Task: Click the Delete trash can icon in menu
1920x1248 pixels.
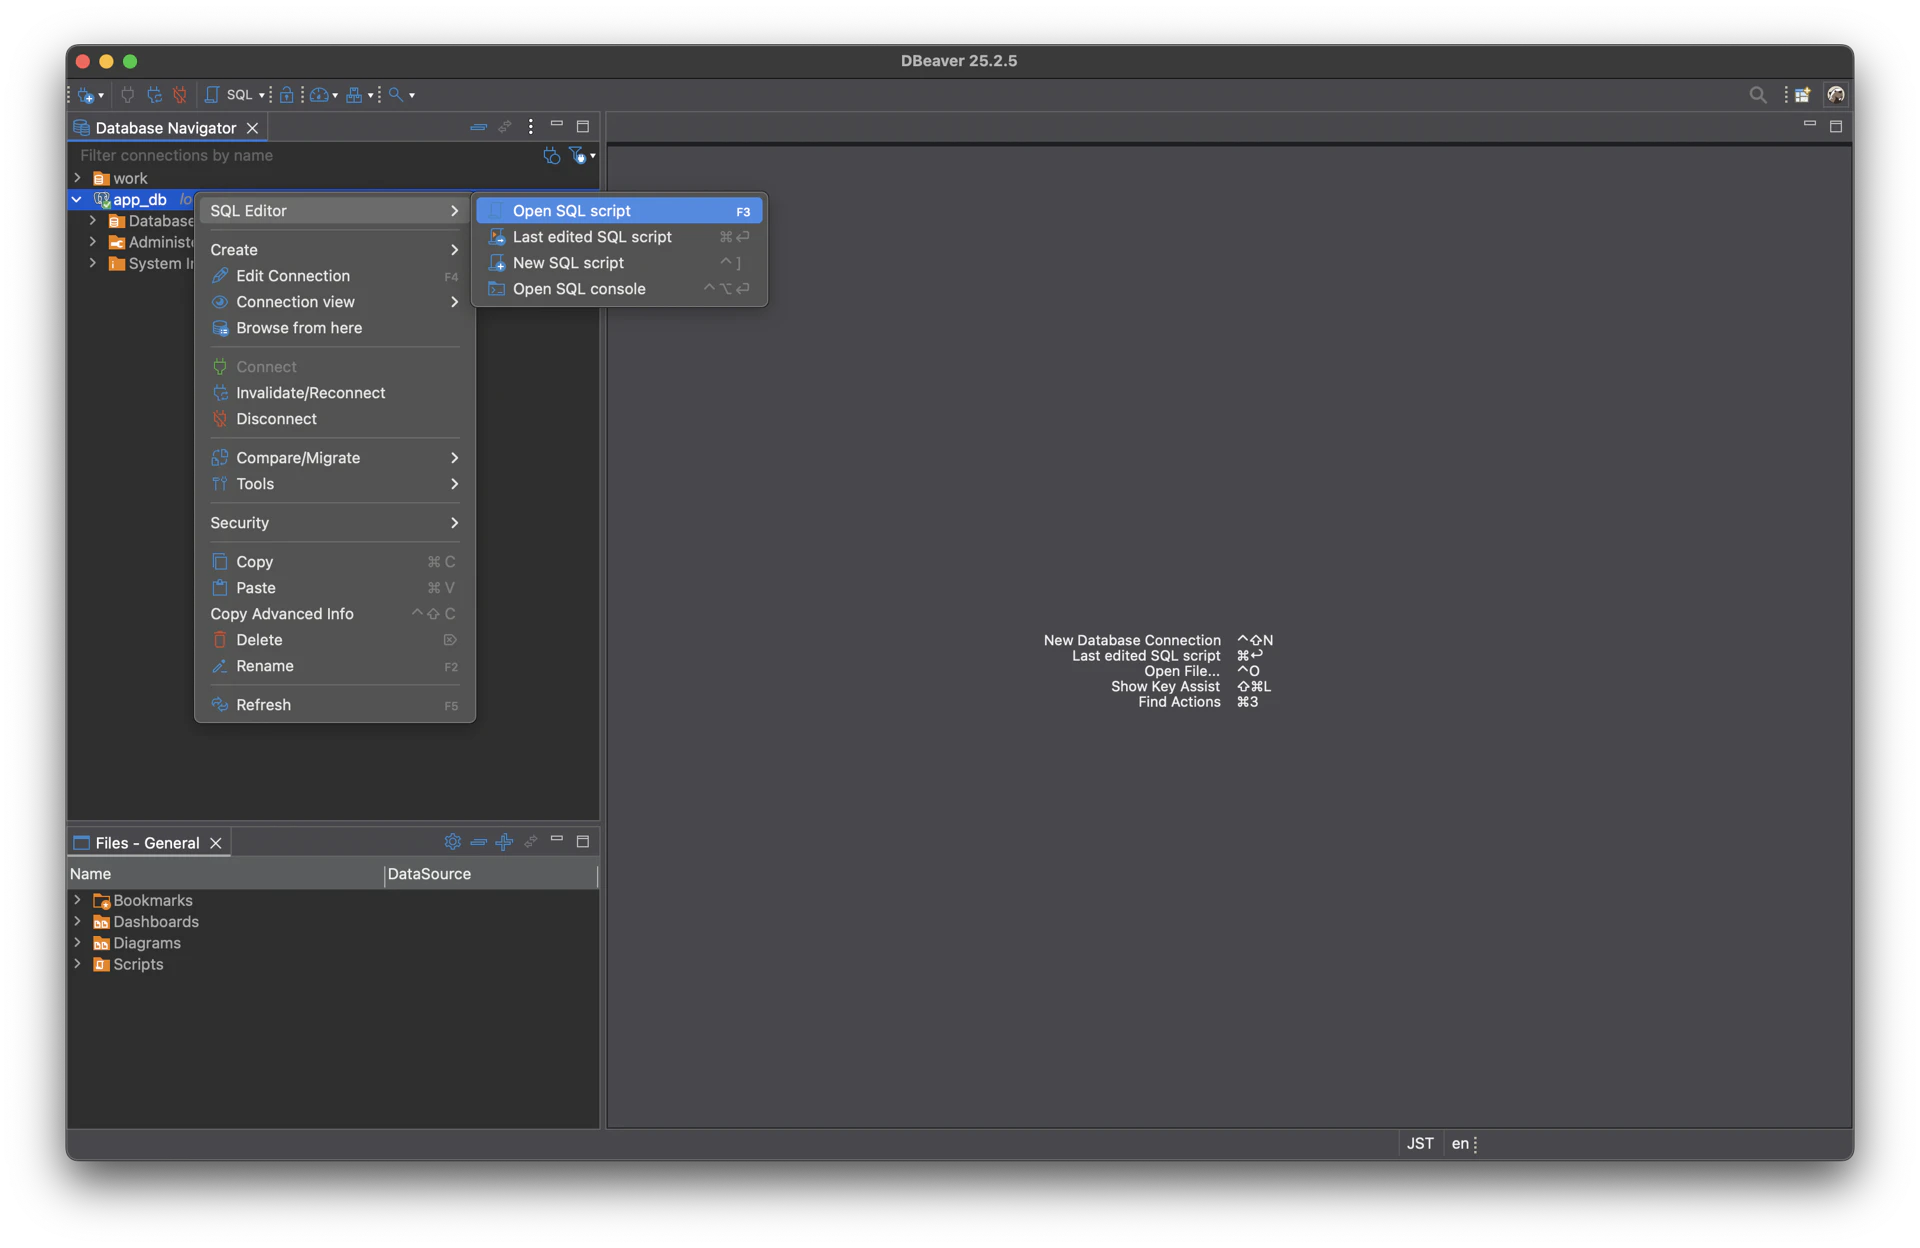Action: coord(220,640)
